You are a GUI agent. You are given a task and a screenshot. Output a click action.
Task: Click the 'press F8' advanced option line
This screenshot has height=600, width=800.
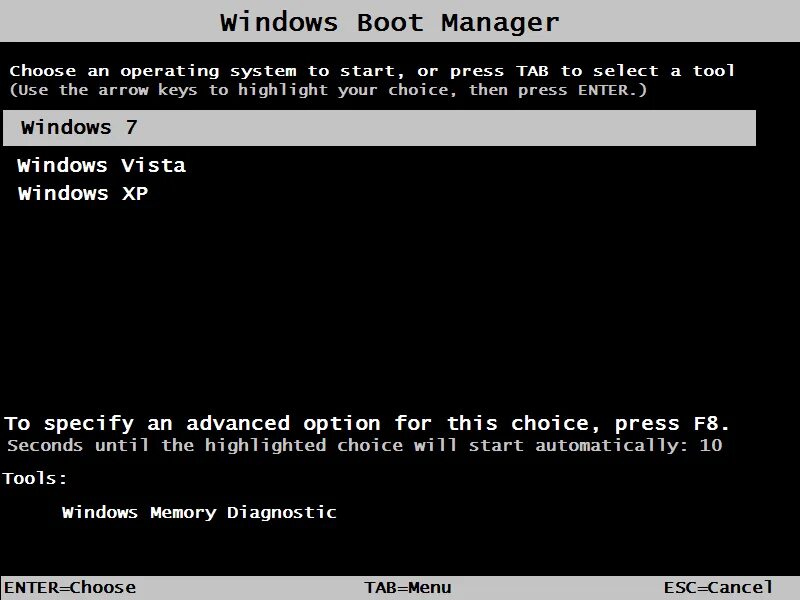[367, 423]
